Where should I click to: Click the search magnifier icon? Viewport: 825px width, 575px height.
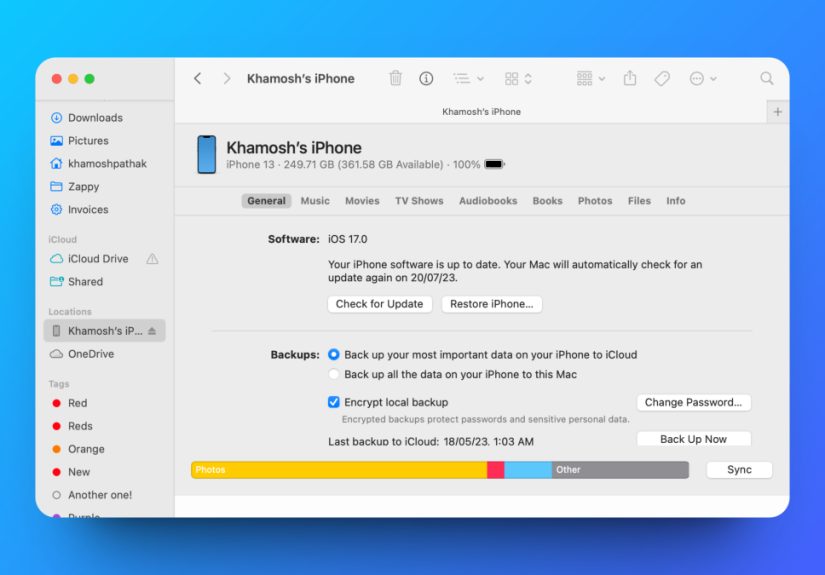coord(767,78)
